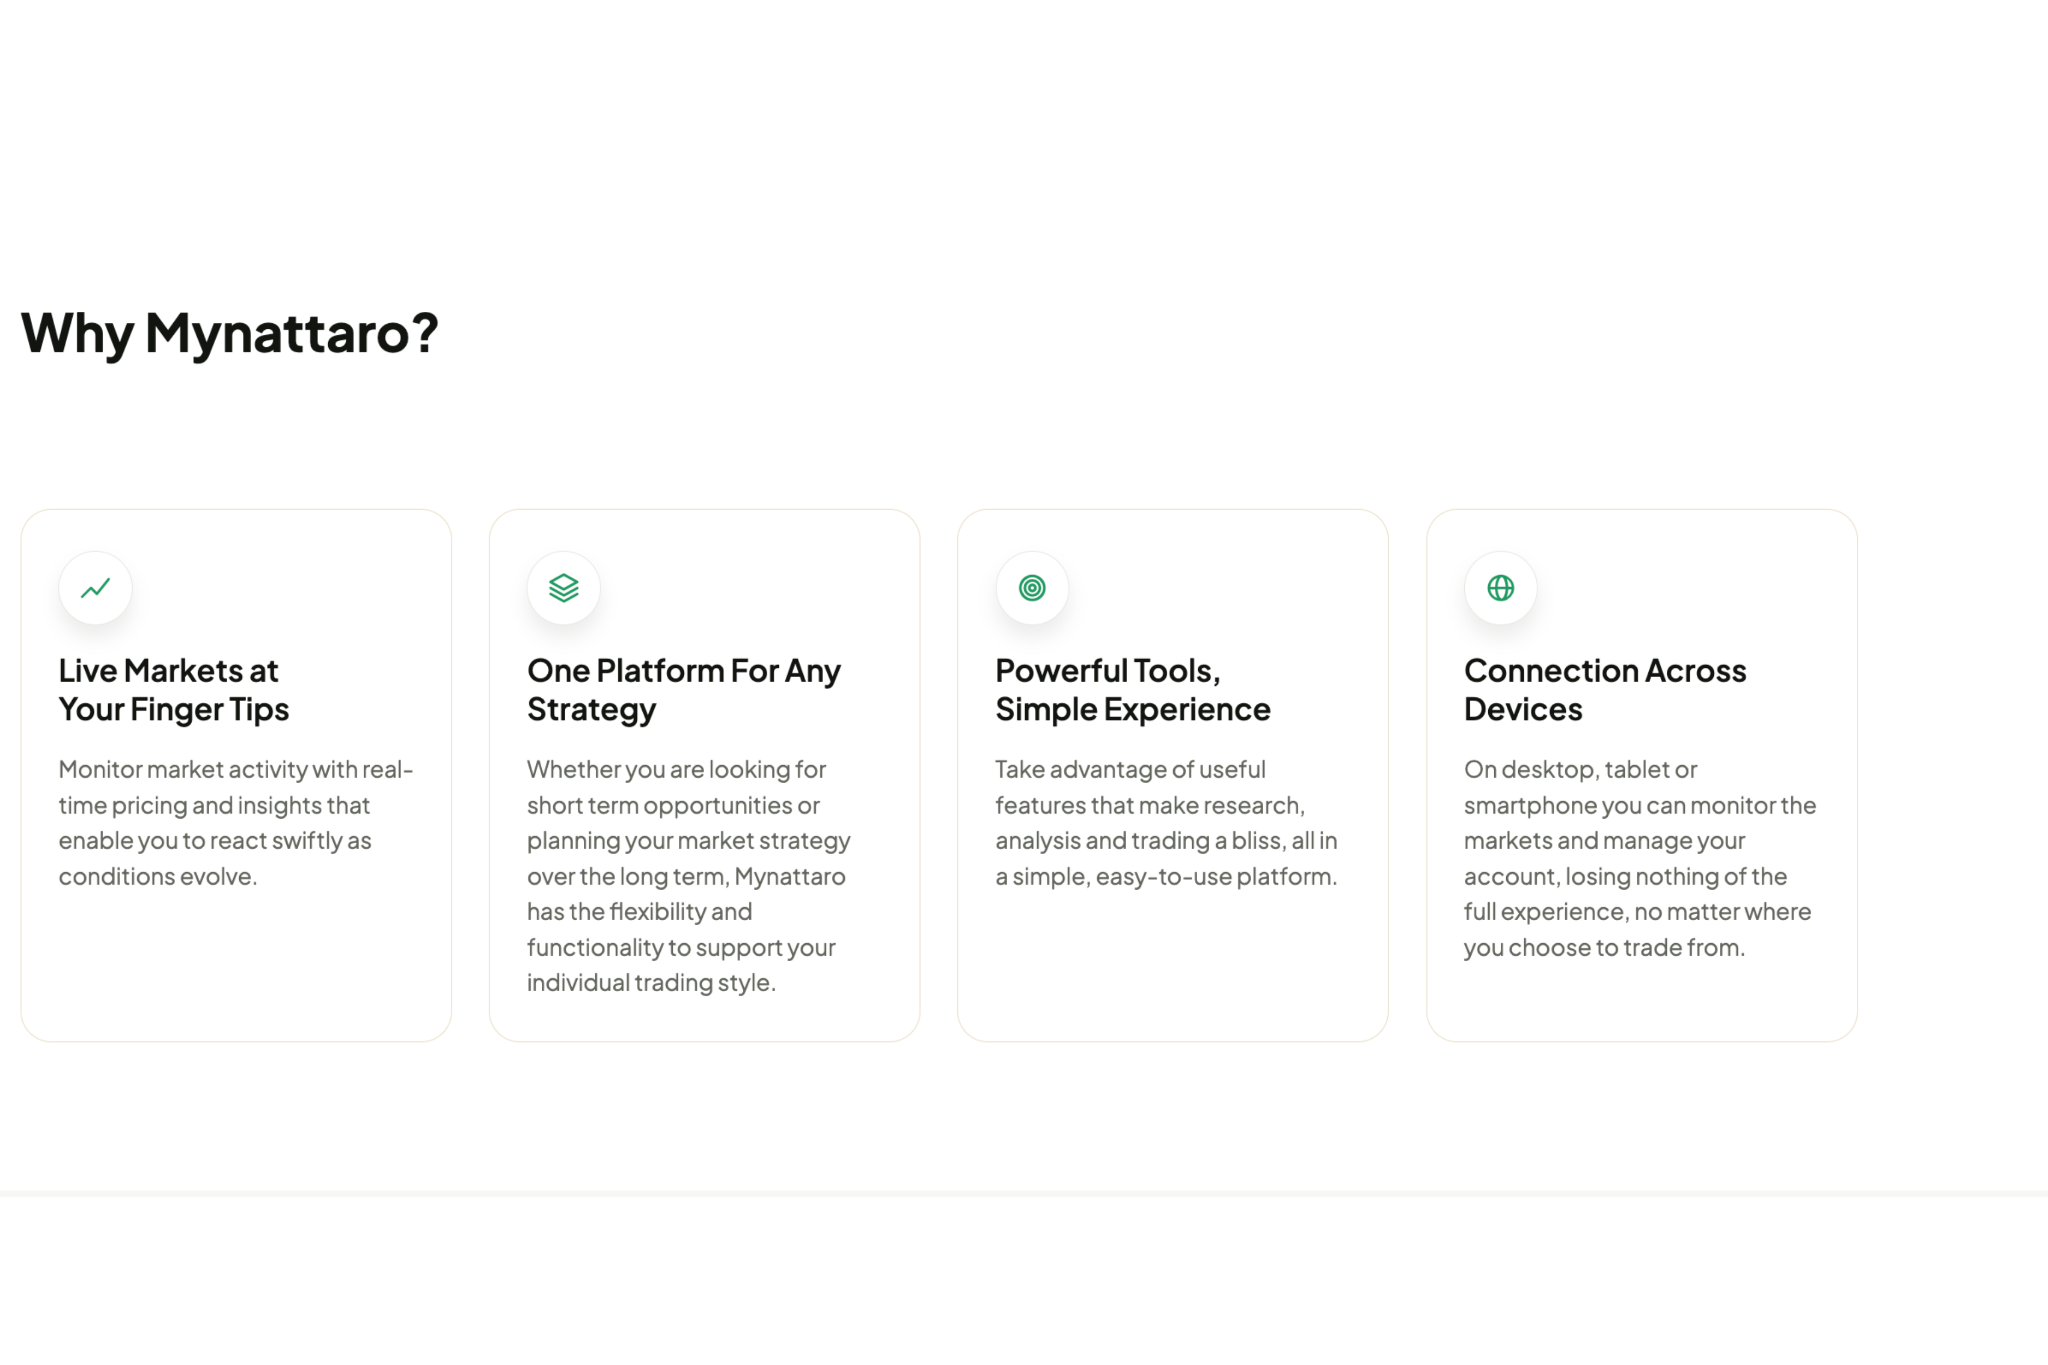Screen dimensions: 2048x1365
Task: Click the text 'a simple, easy-to-use platform.'
Action: [1166, 877]
